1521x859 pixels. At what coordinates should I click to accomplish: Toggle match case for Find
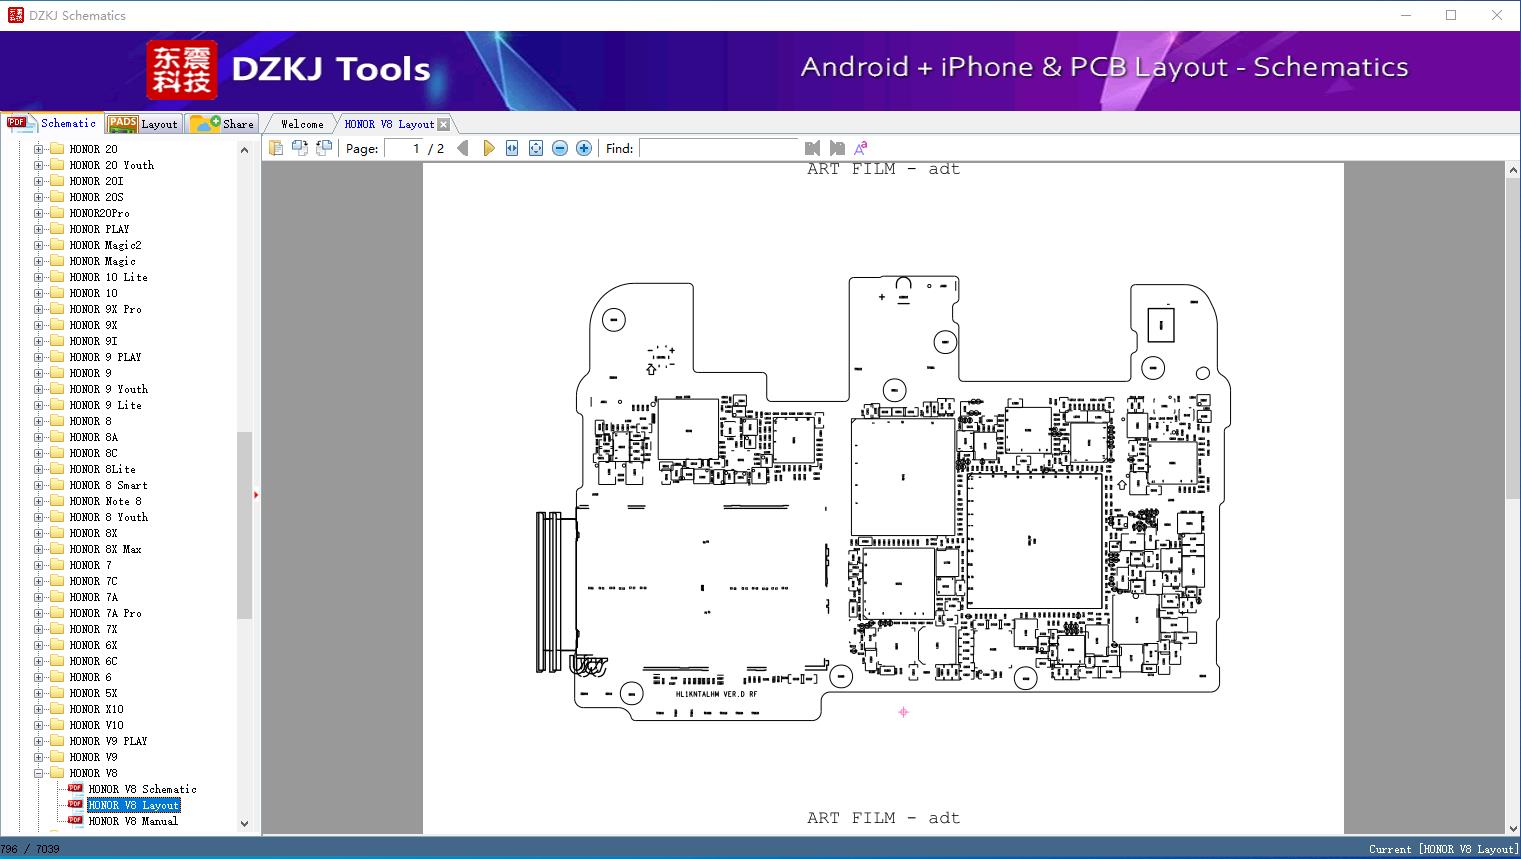point(860,148)
